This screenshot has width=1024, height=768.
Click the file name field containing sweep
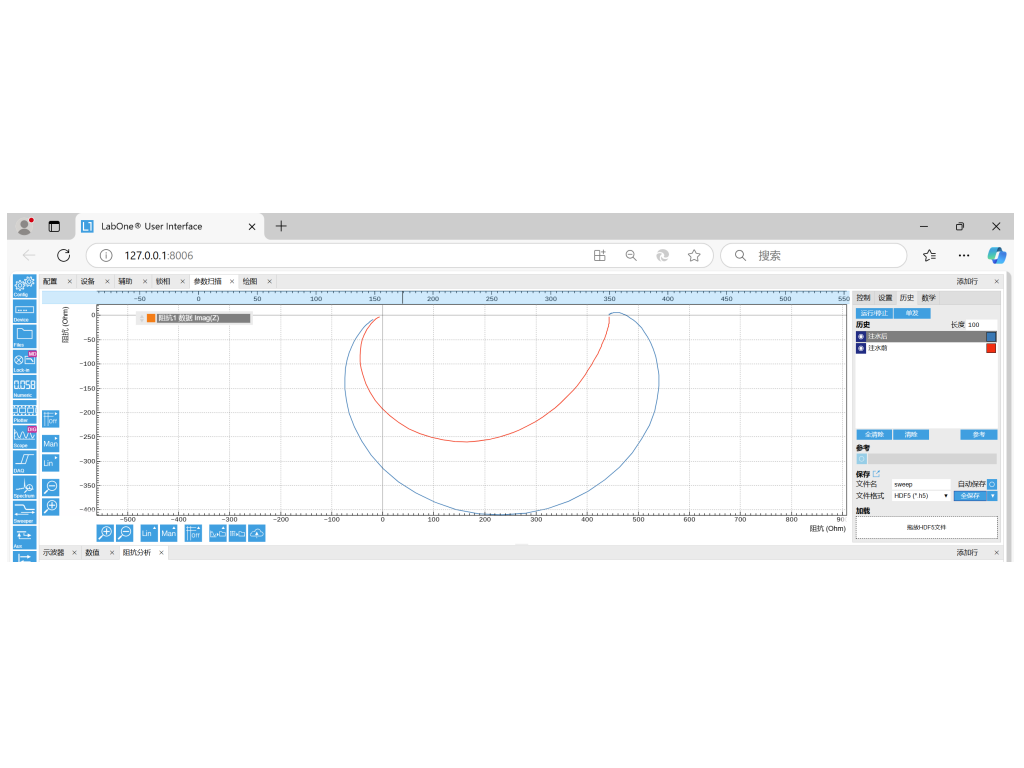pyautogui.click(x=920, y=484)
